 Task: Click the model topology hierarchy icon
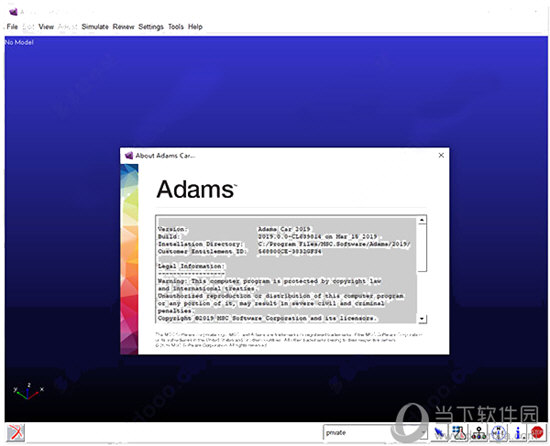(x=478, y=433)
